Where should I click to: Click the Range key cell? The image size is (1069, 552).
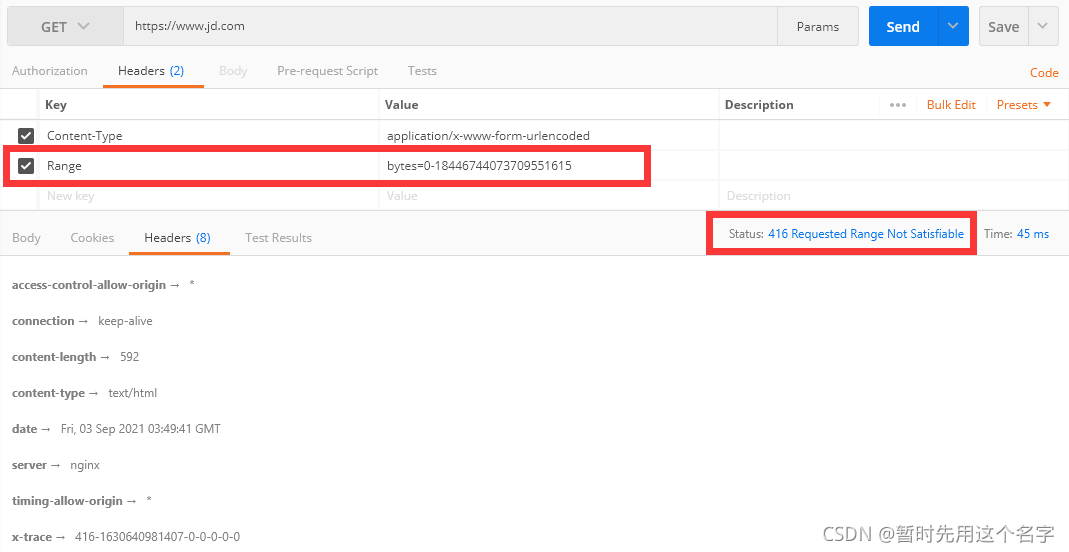coord(209,166)
